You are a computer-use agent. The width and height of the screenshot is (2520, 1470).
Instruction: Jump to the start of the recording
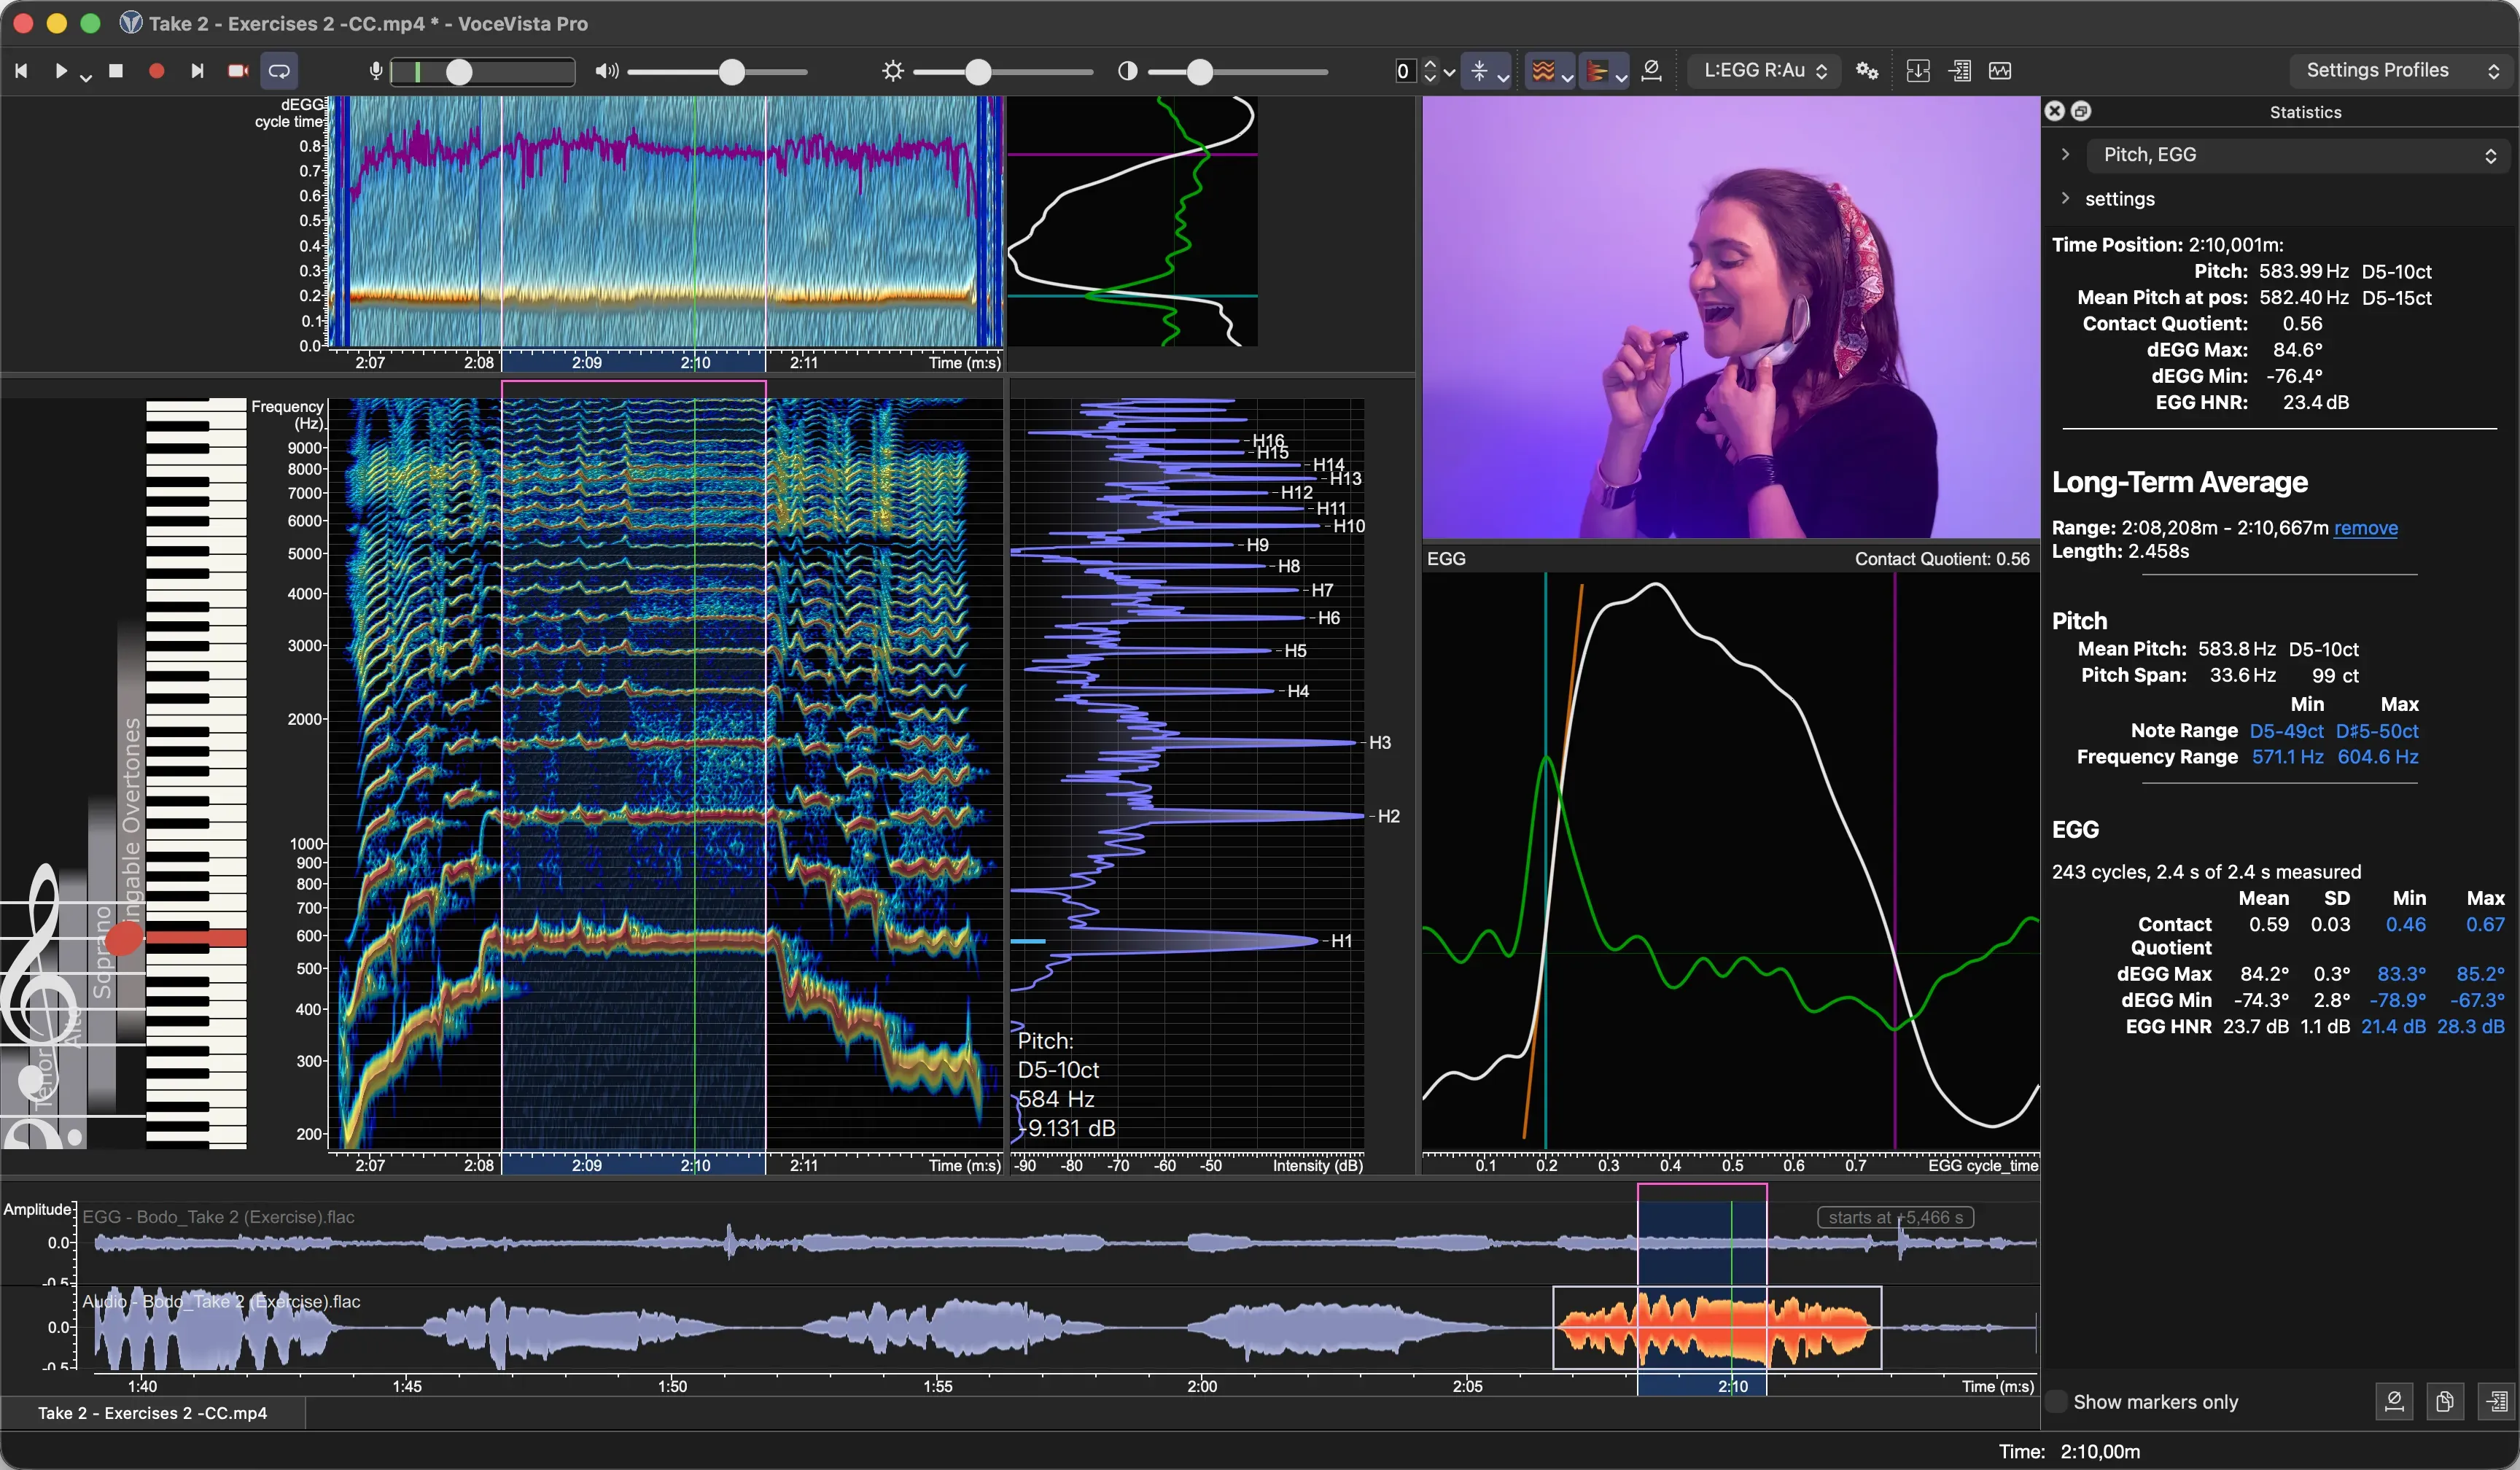[21, 71]
